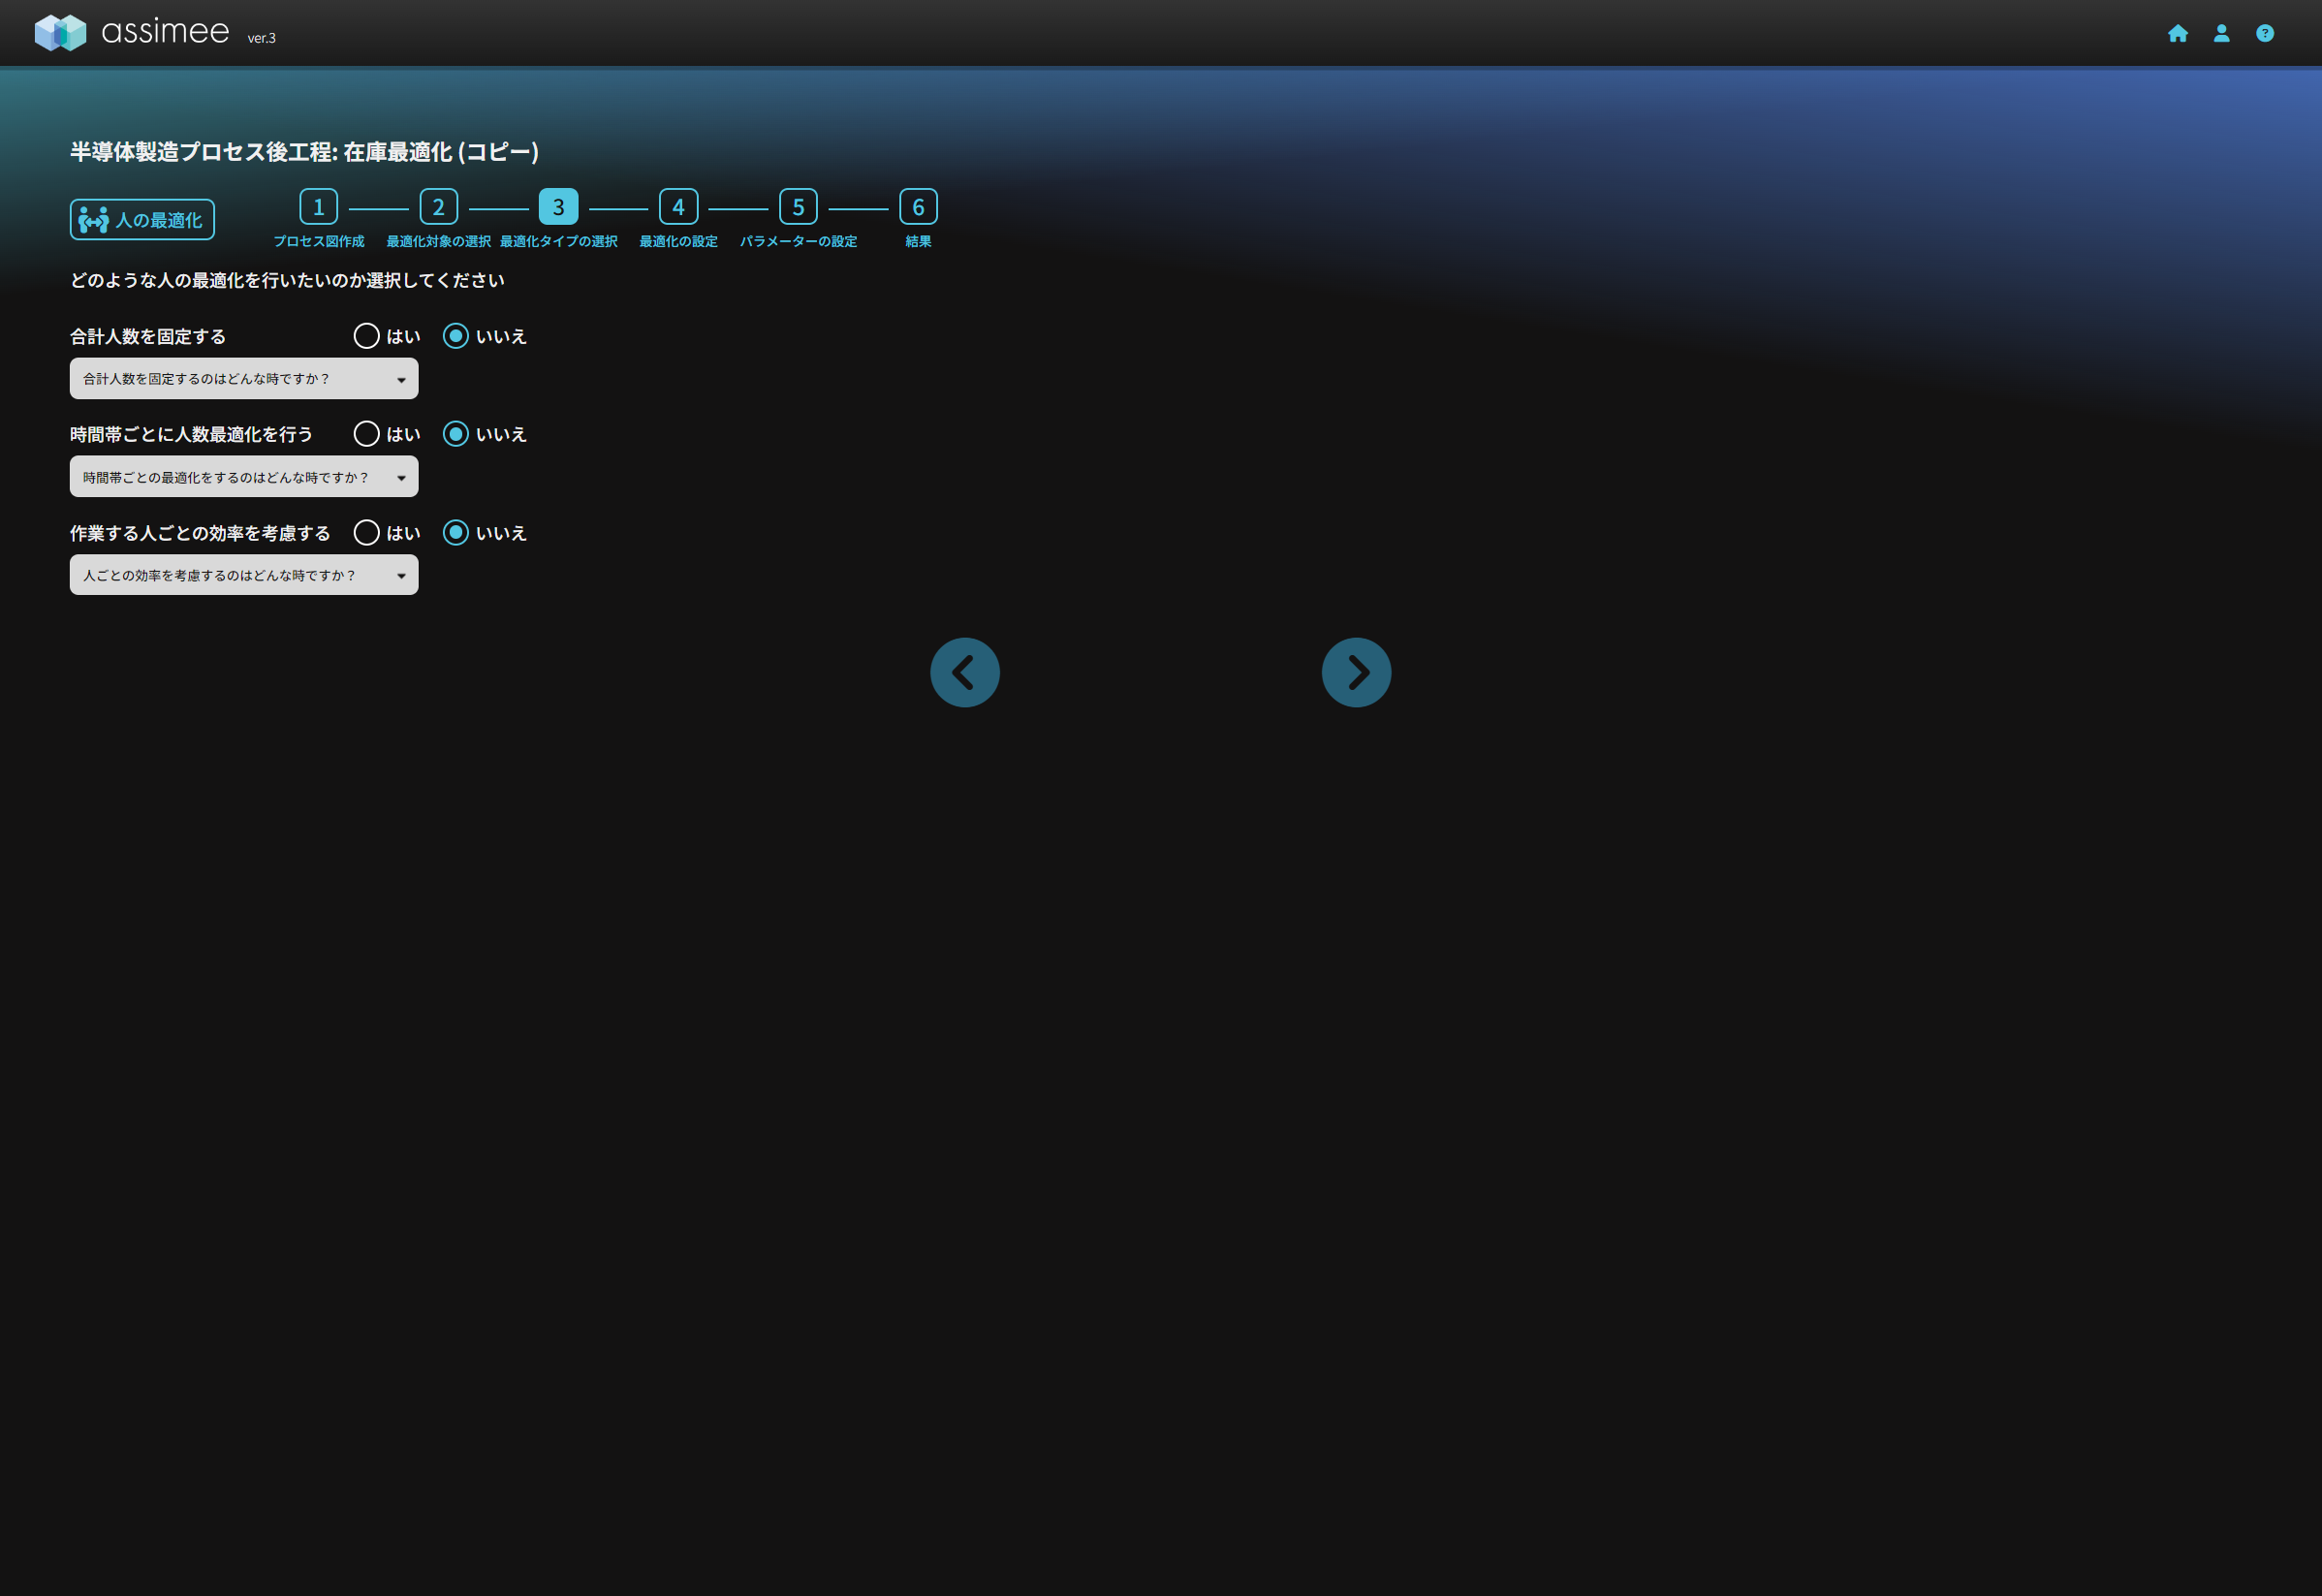
Task: Click the 作業する人ごとの効率を考慮する label
Action: (200, 534)
